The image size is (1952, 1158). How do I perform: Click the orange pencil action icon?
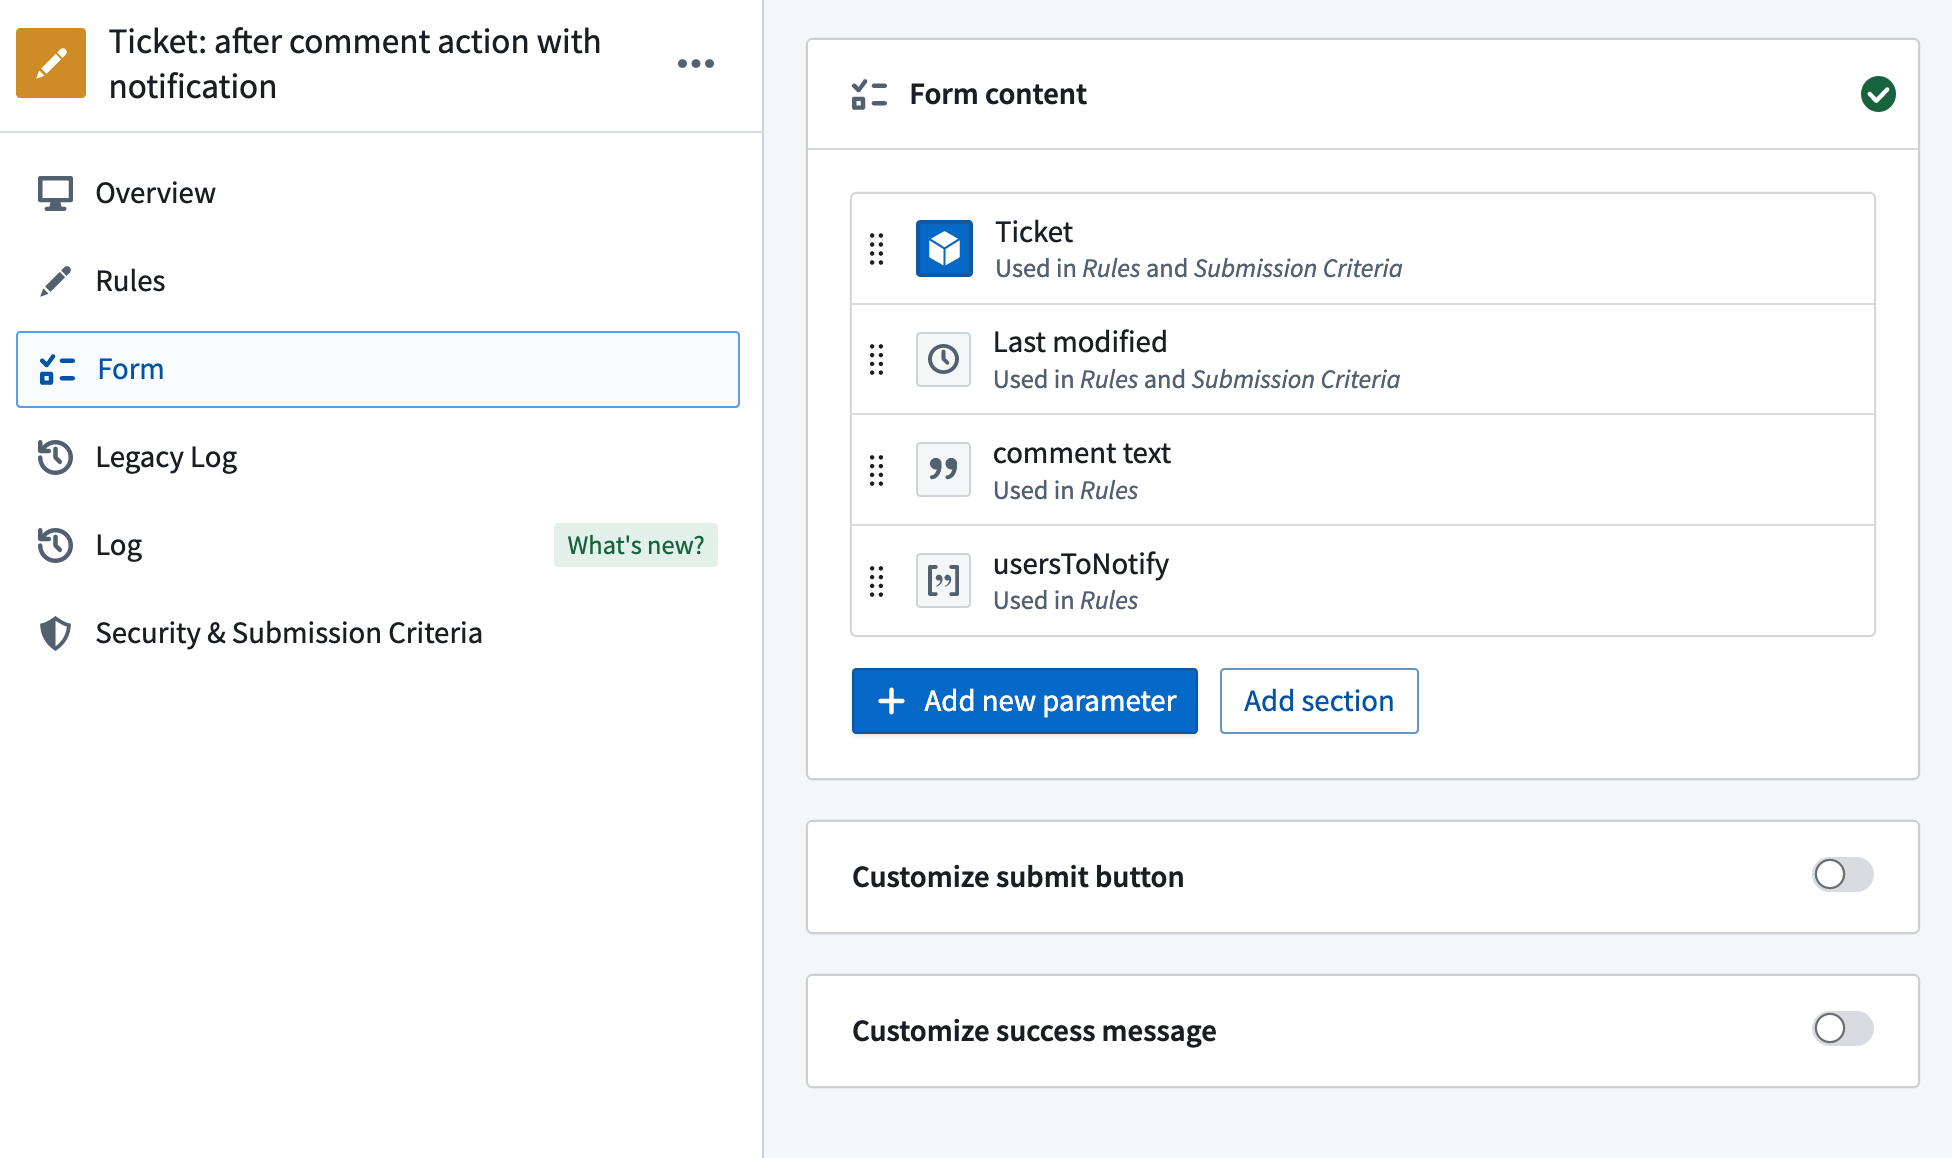(51, 63)
